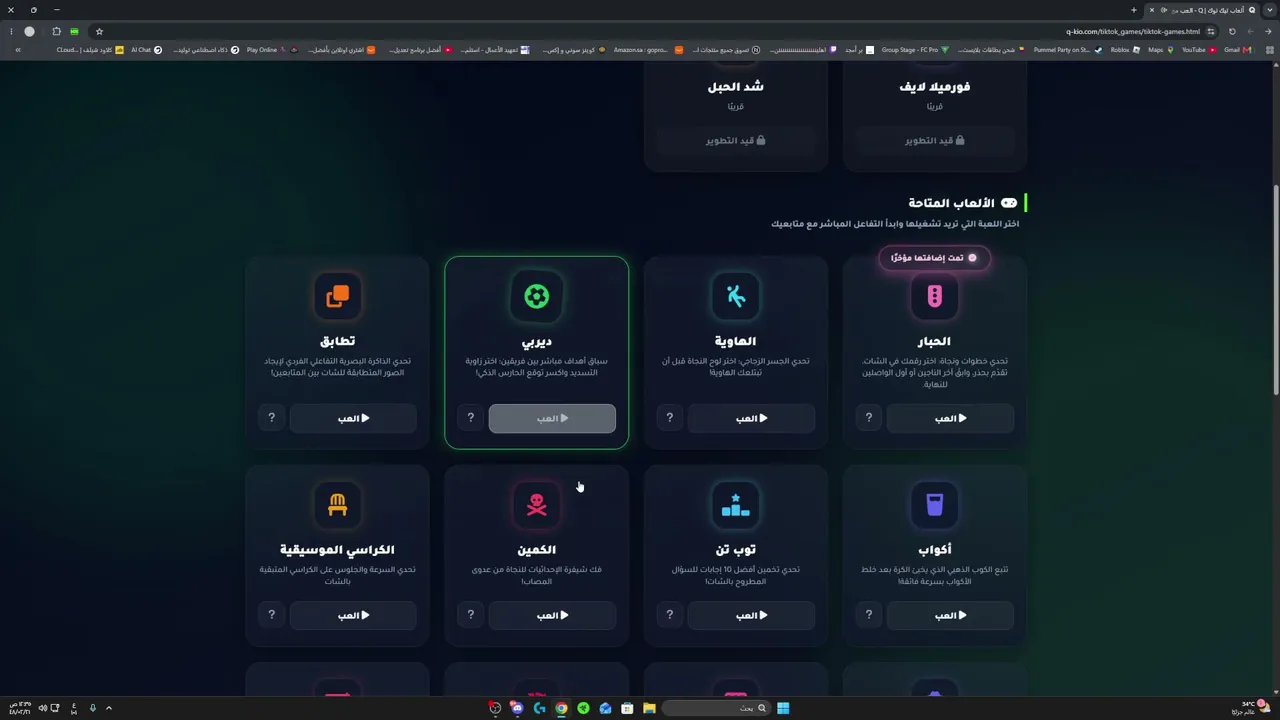Open Microsoft Store from the taskbar
This screenshot has width=1280, height=720.
click(627, 708)
